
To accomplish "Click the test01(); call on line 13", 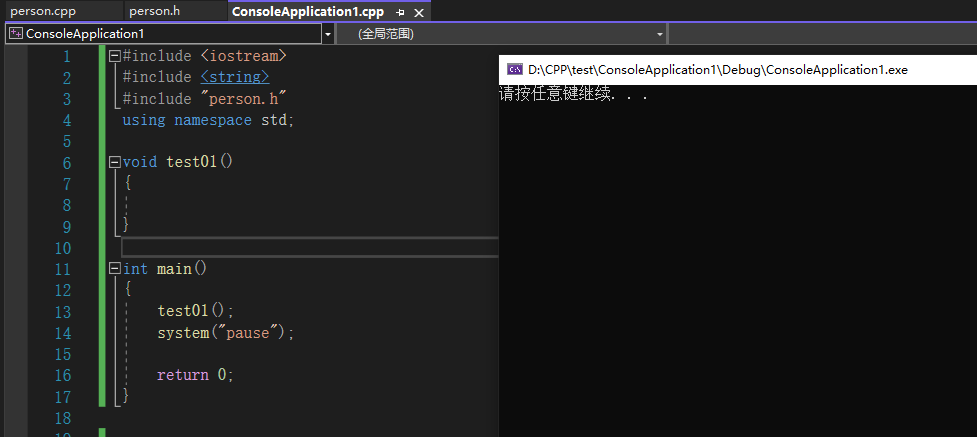I will [195, 311].
